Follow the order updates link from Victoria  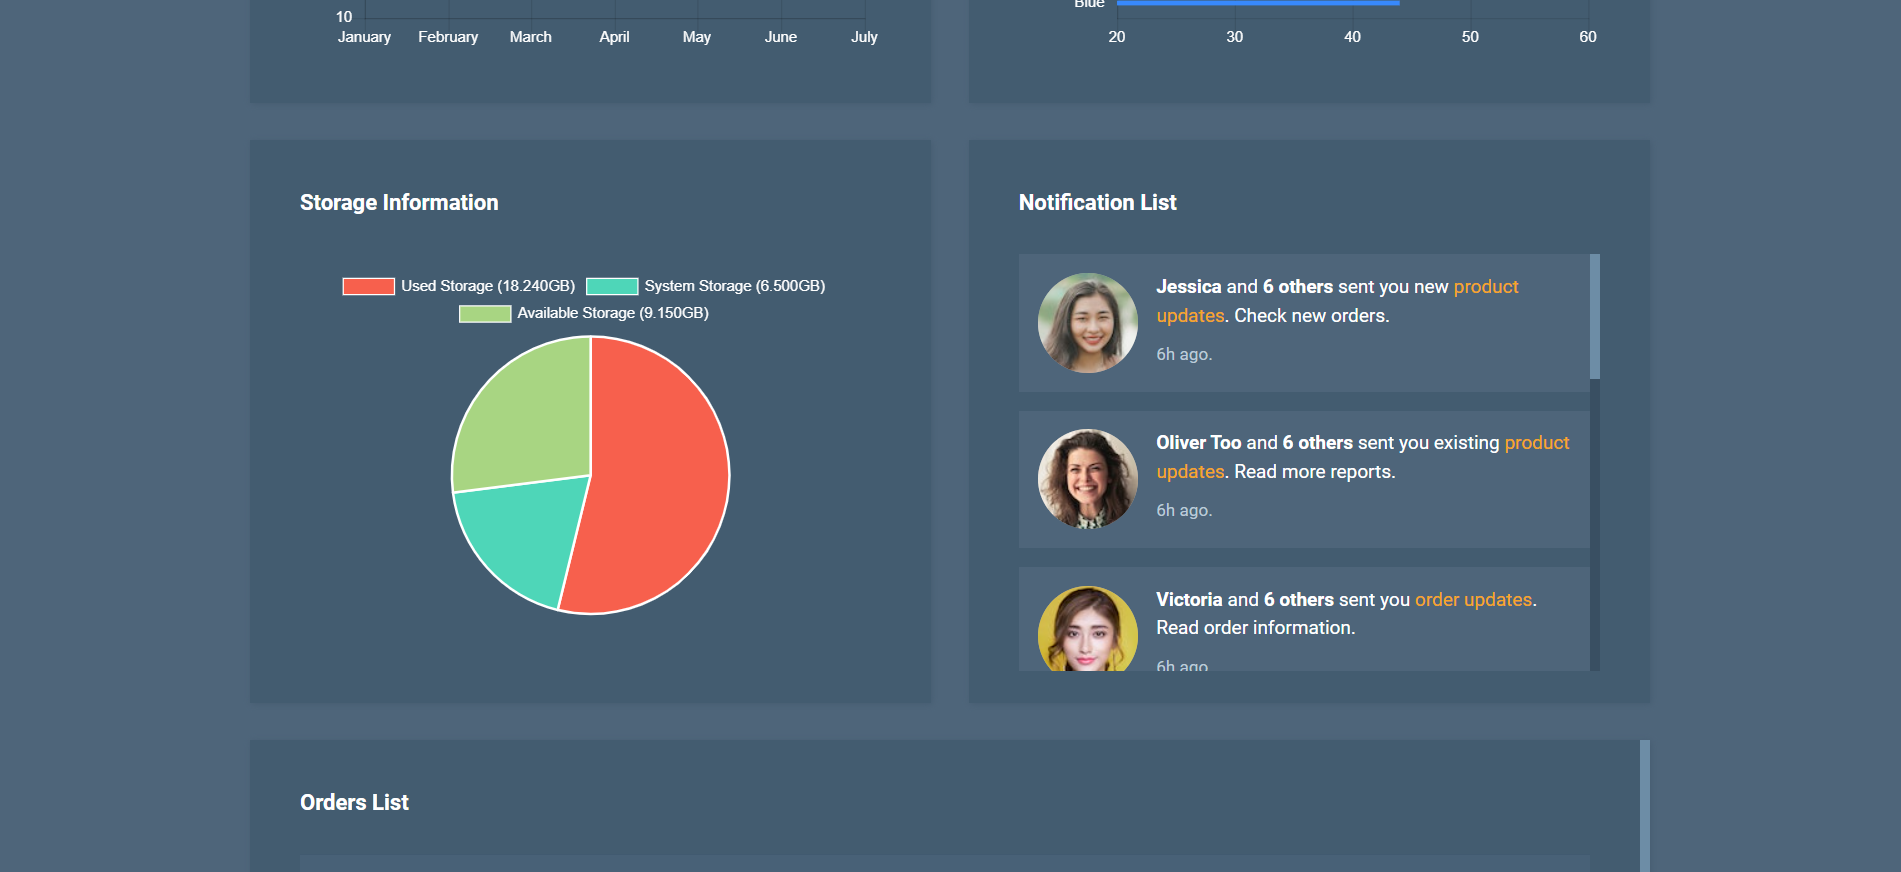(1472, 600)
